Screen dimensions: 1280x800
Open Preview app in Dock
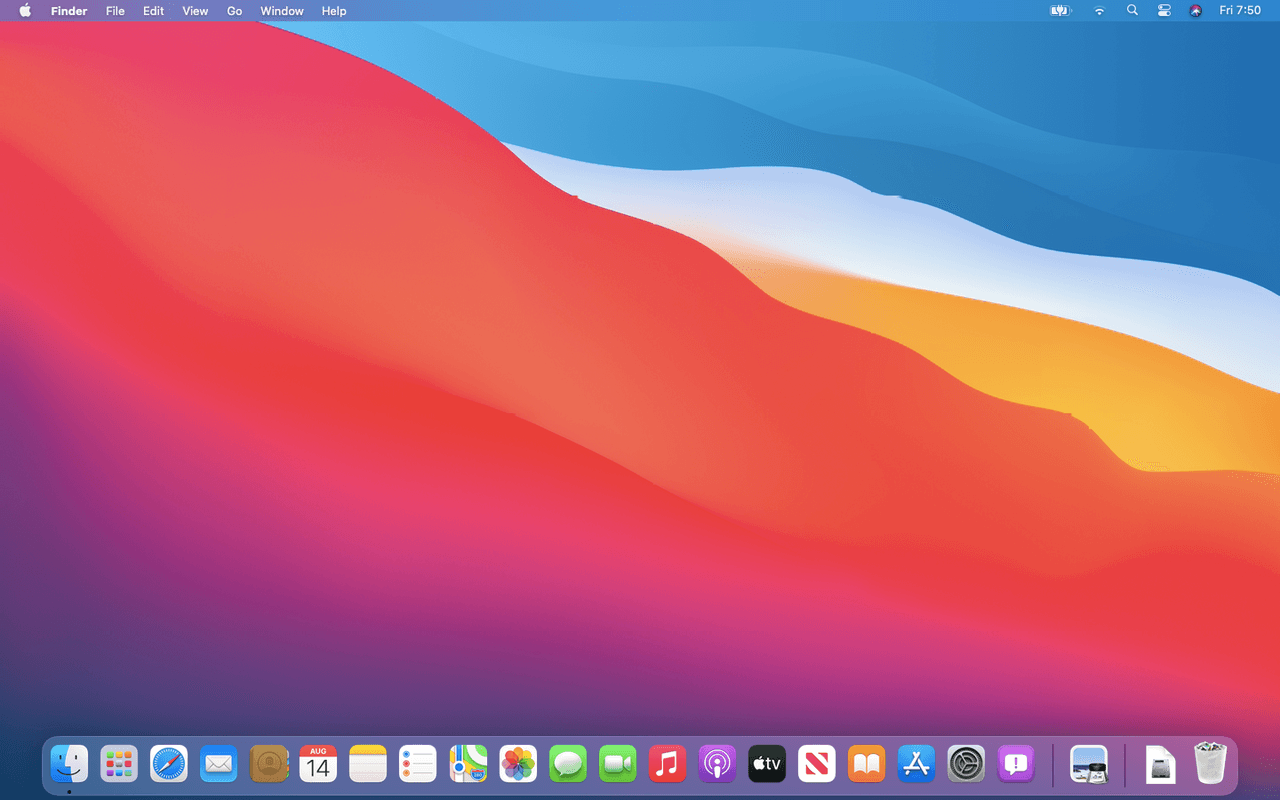pos(1089,765)
